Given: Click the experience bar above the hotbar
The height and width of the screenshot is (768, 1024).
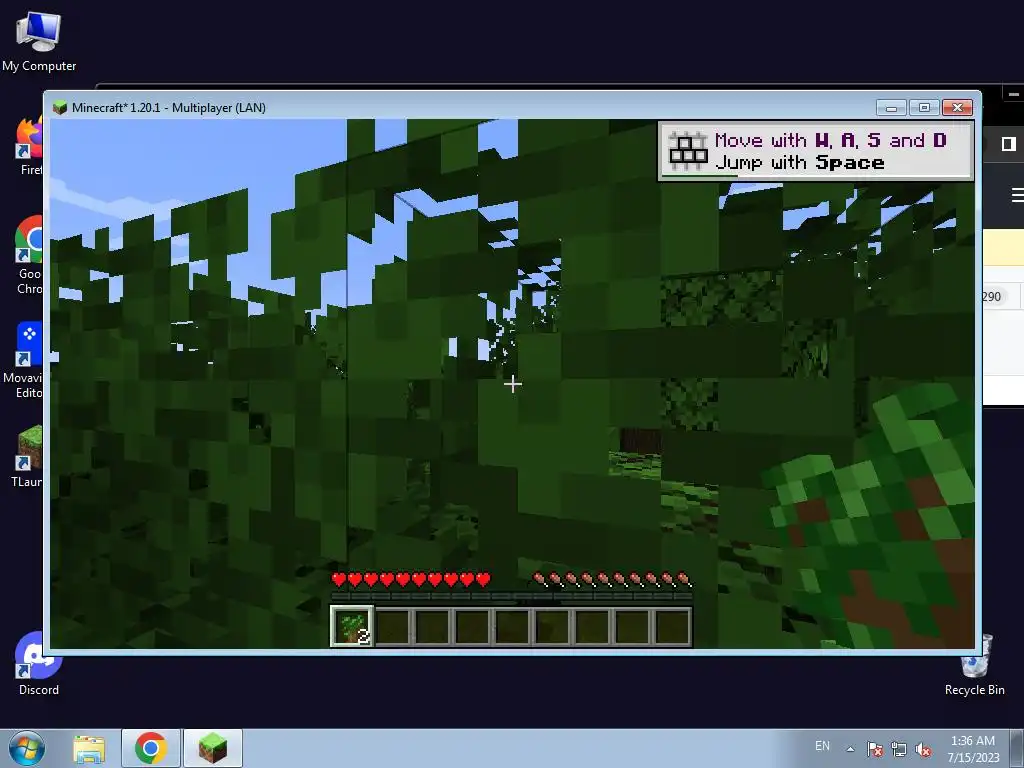Looking at the screenshot, I should tap(511, 596).
